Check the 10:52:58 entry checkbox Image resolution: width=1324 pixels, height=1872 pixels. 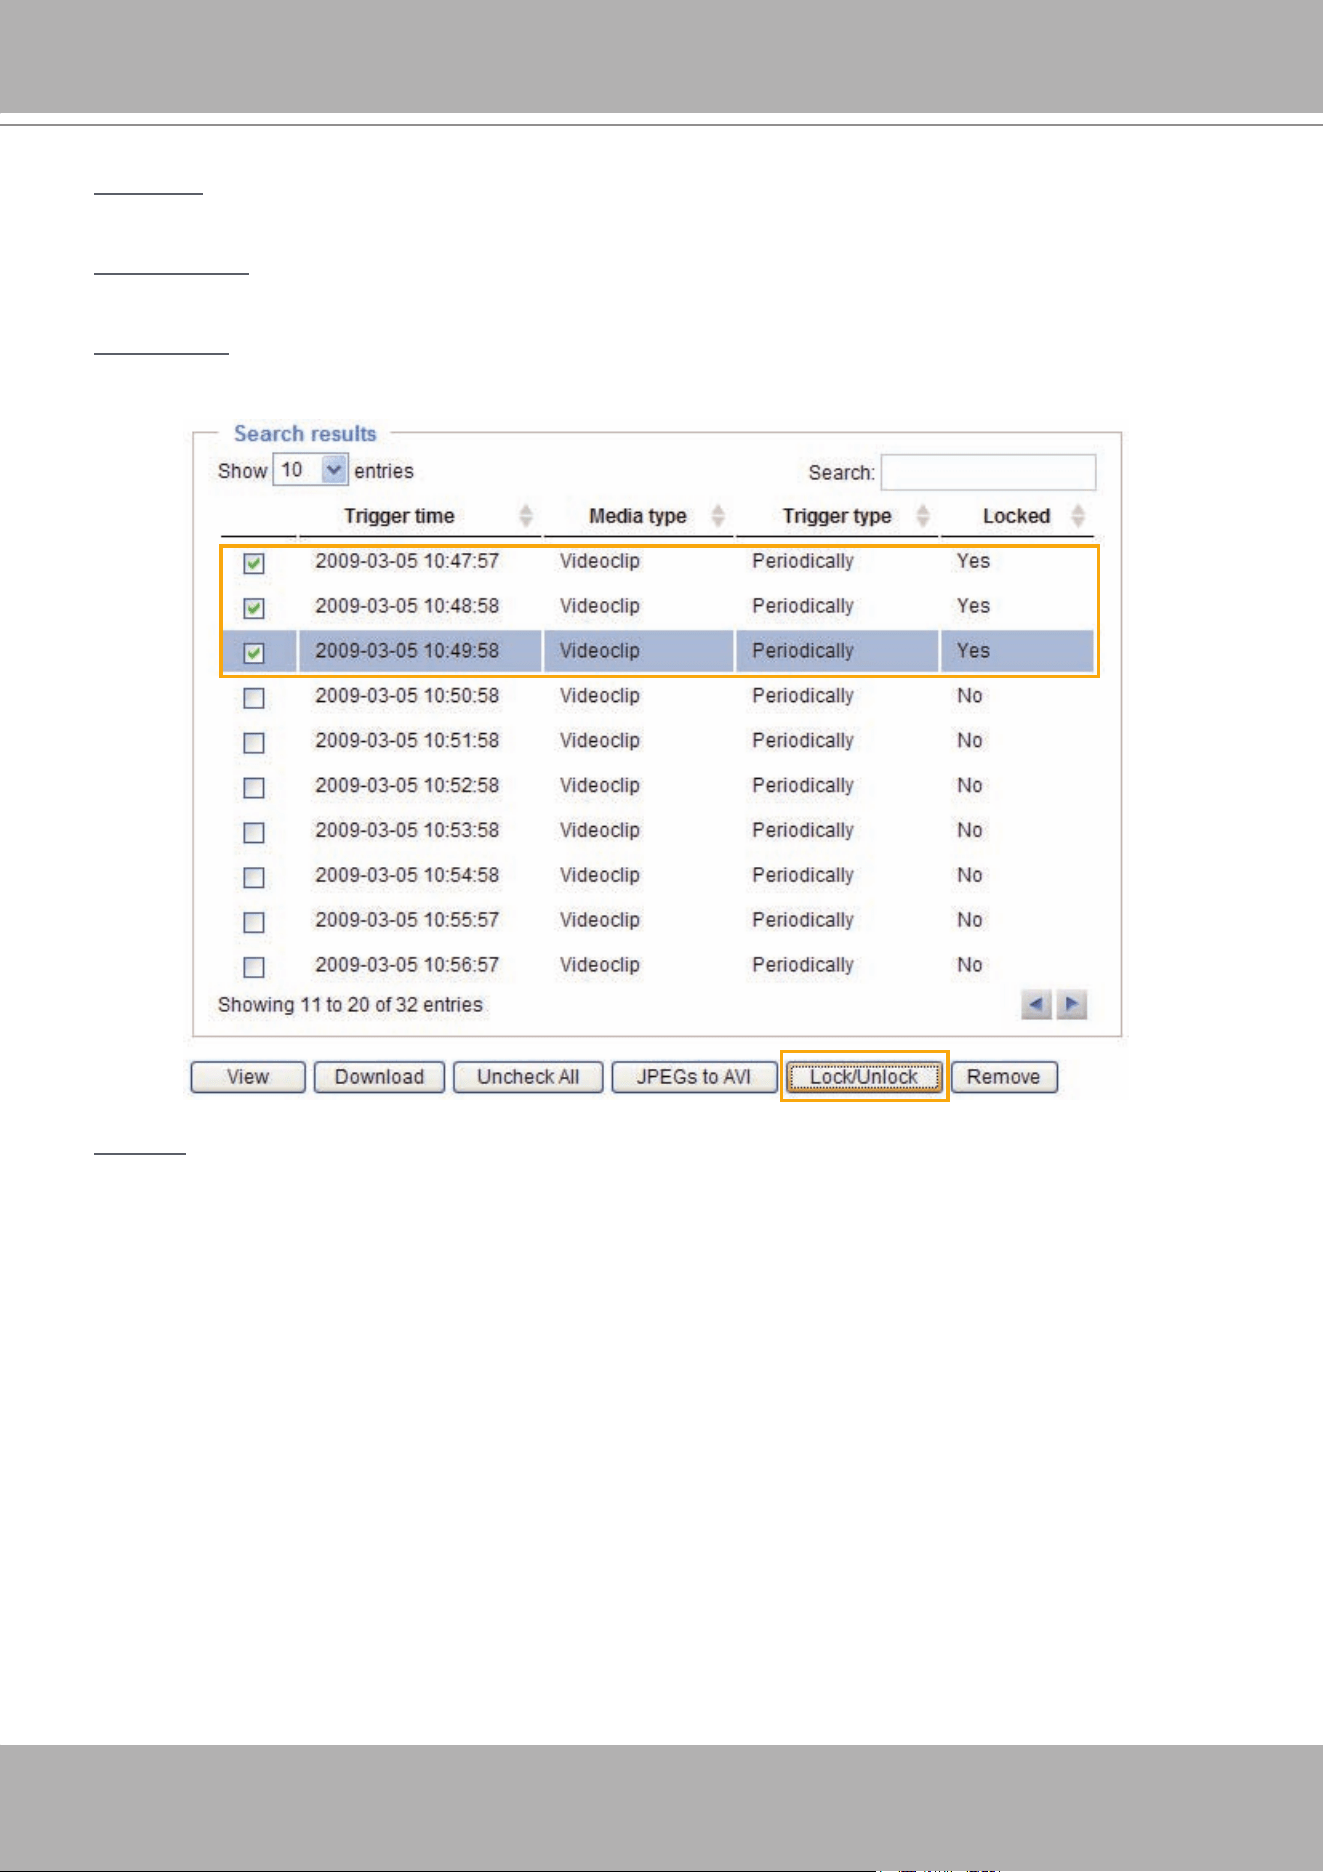254,788
